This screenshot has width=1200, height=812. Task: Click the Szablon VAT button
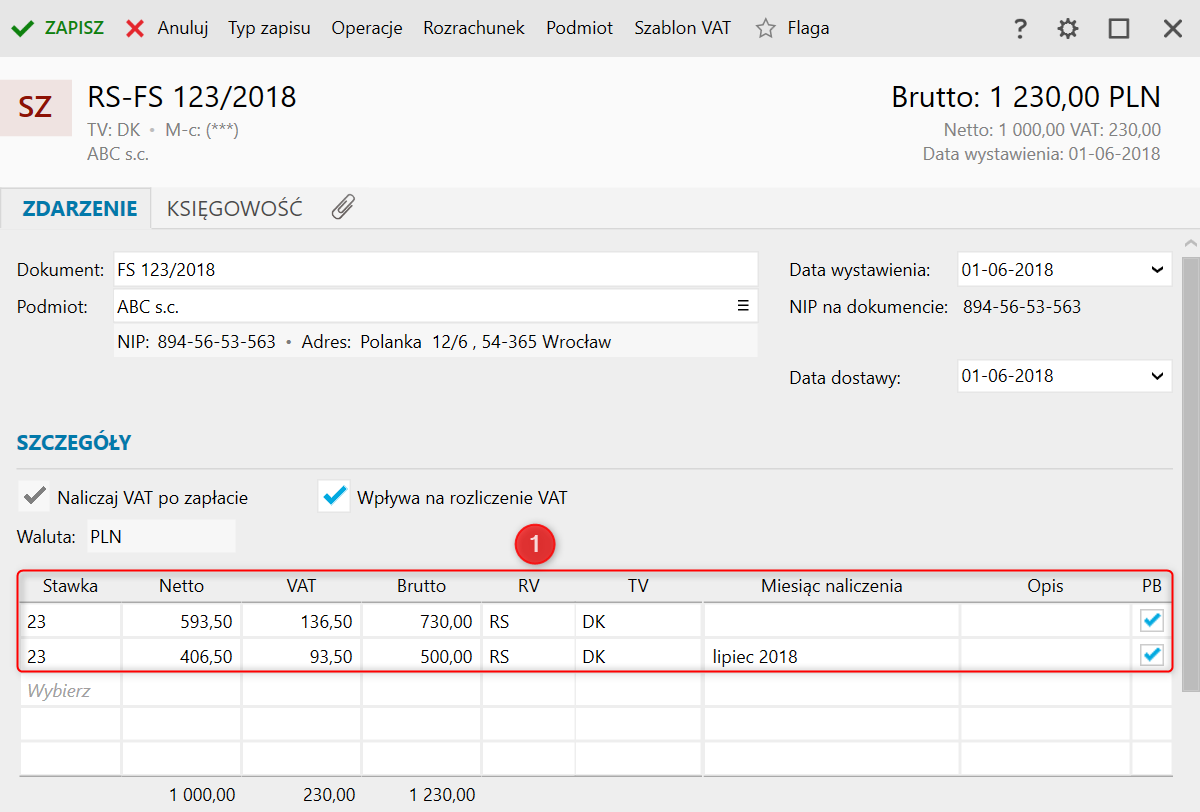[682, 28]
